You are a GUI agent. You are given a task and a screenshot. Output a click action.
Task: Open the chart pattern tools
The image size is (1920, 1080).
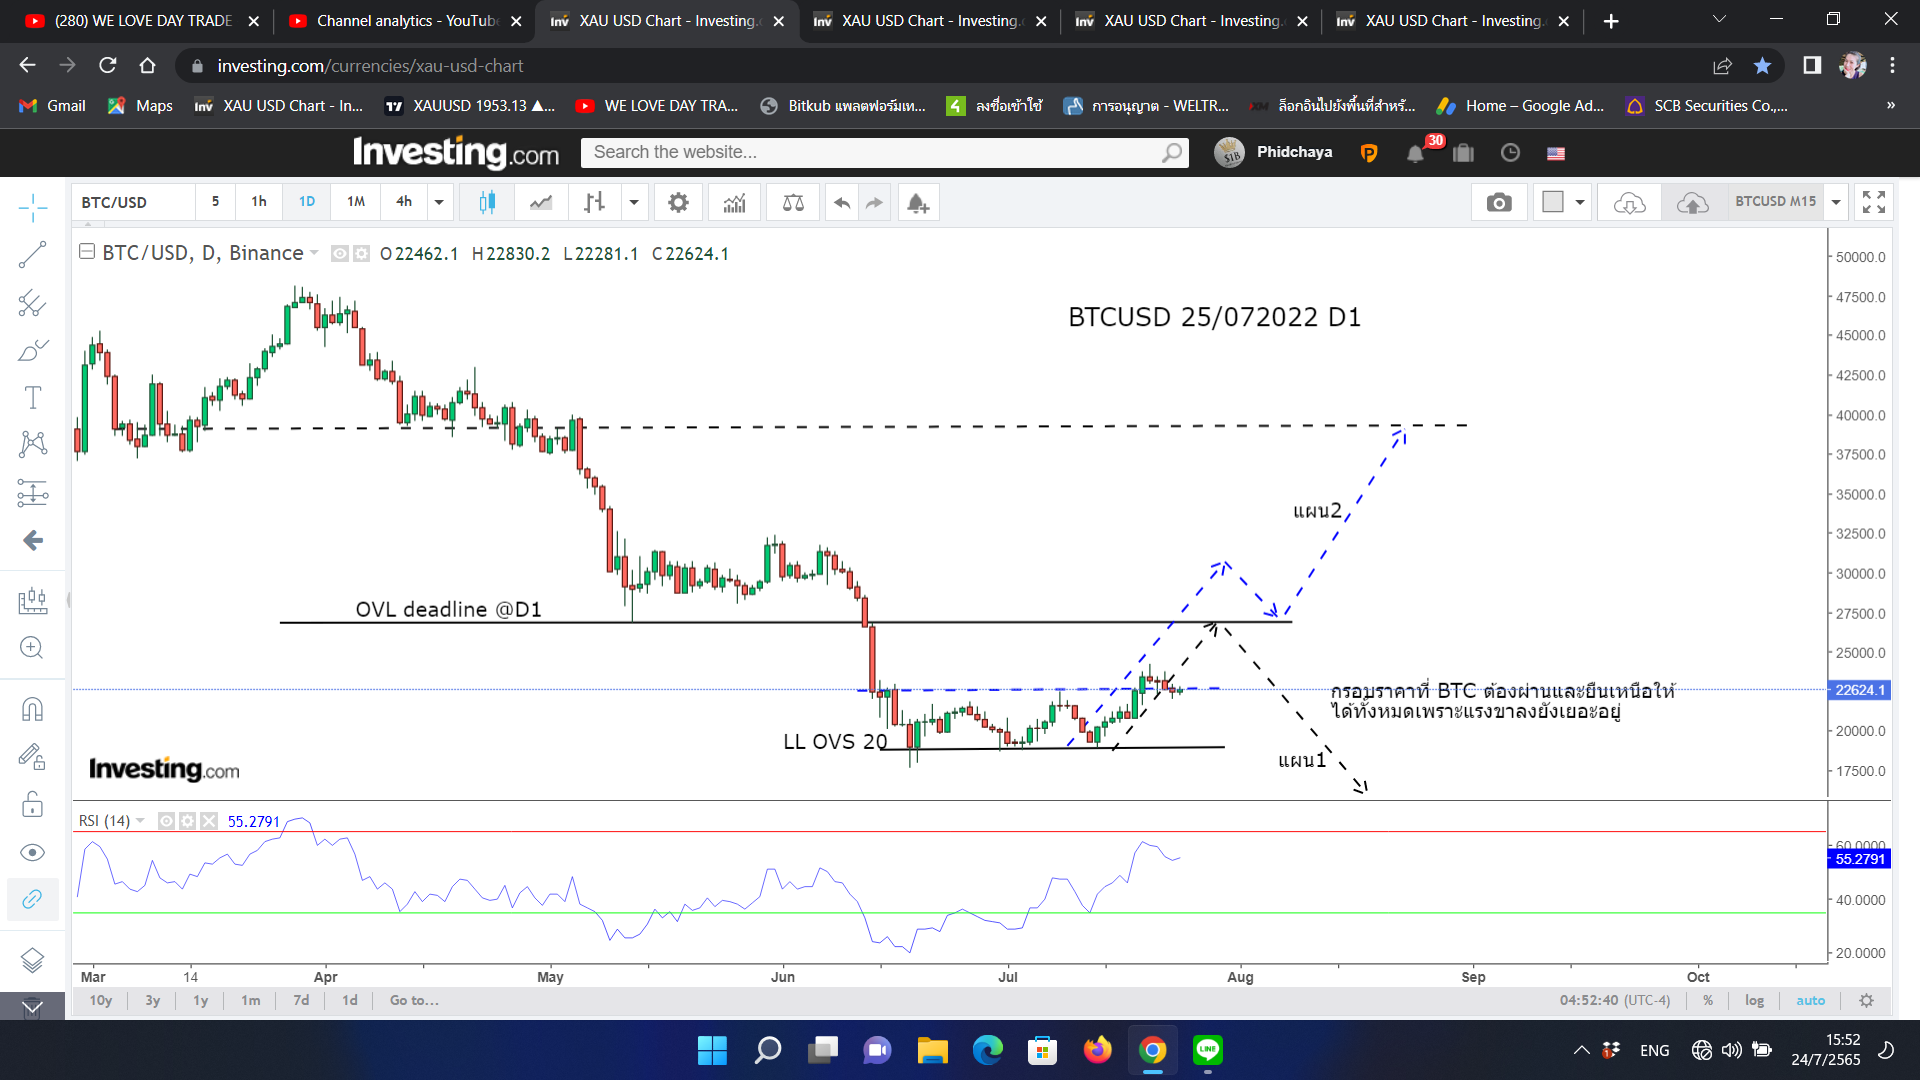click(x=32, y=444)
